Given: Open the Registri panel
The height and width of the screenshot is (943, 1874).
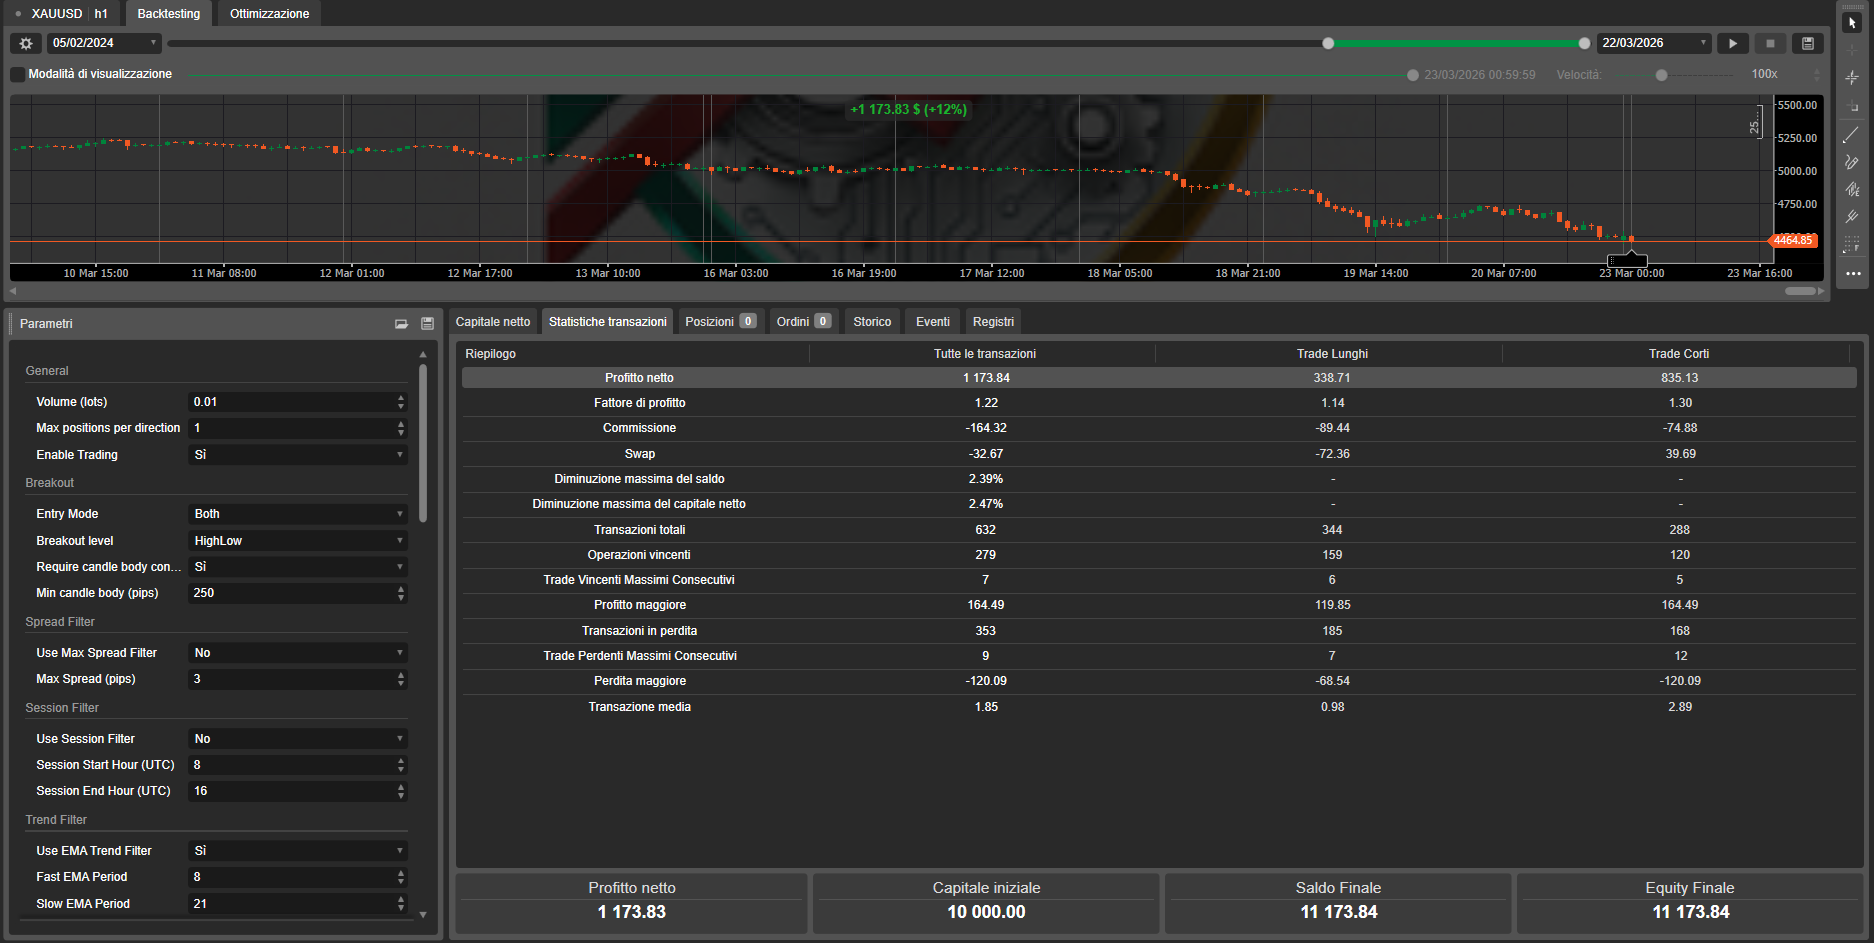Looking at the screenshot, I should click(992, 321).
